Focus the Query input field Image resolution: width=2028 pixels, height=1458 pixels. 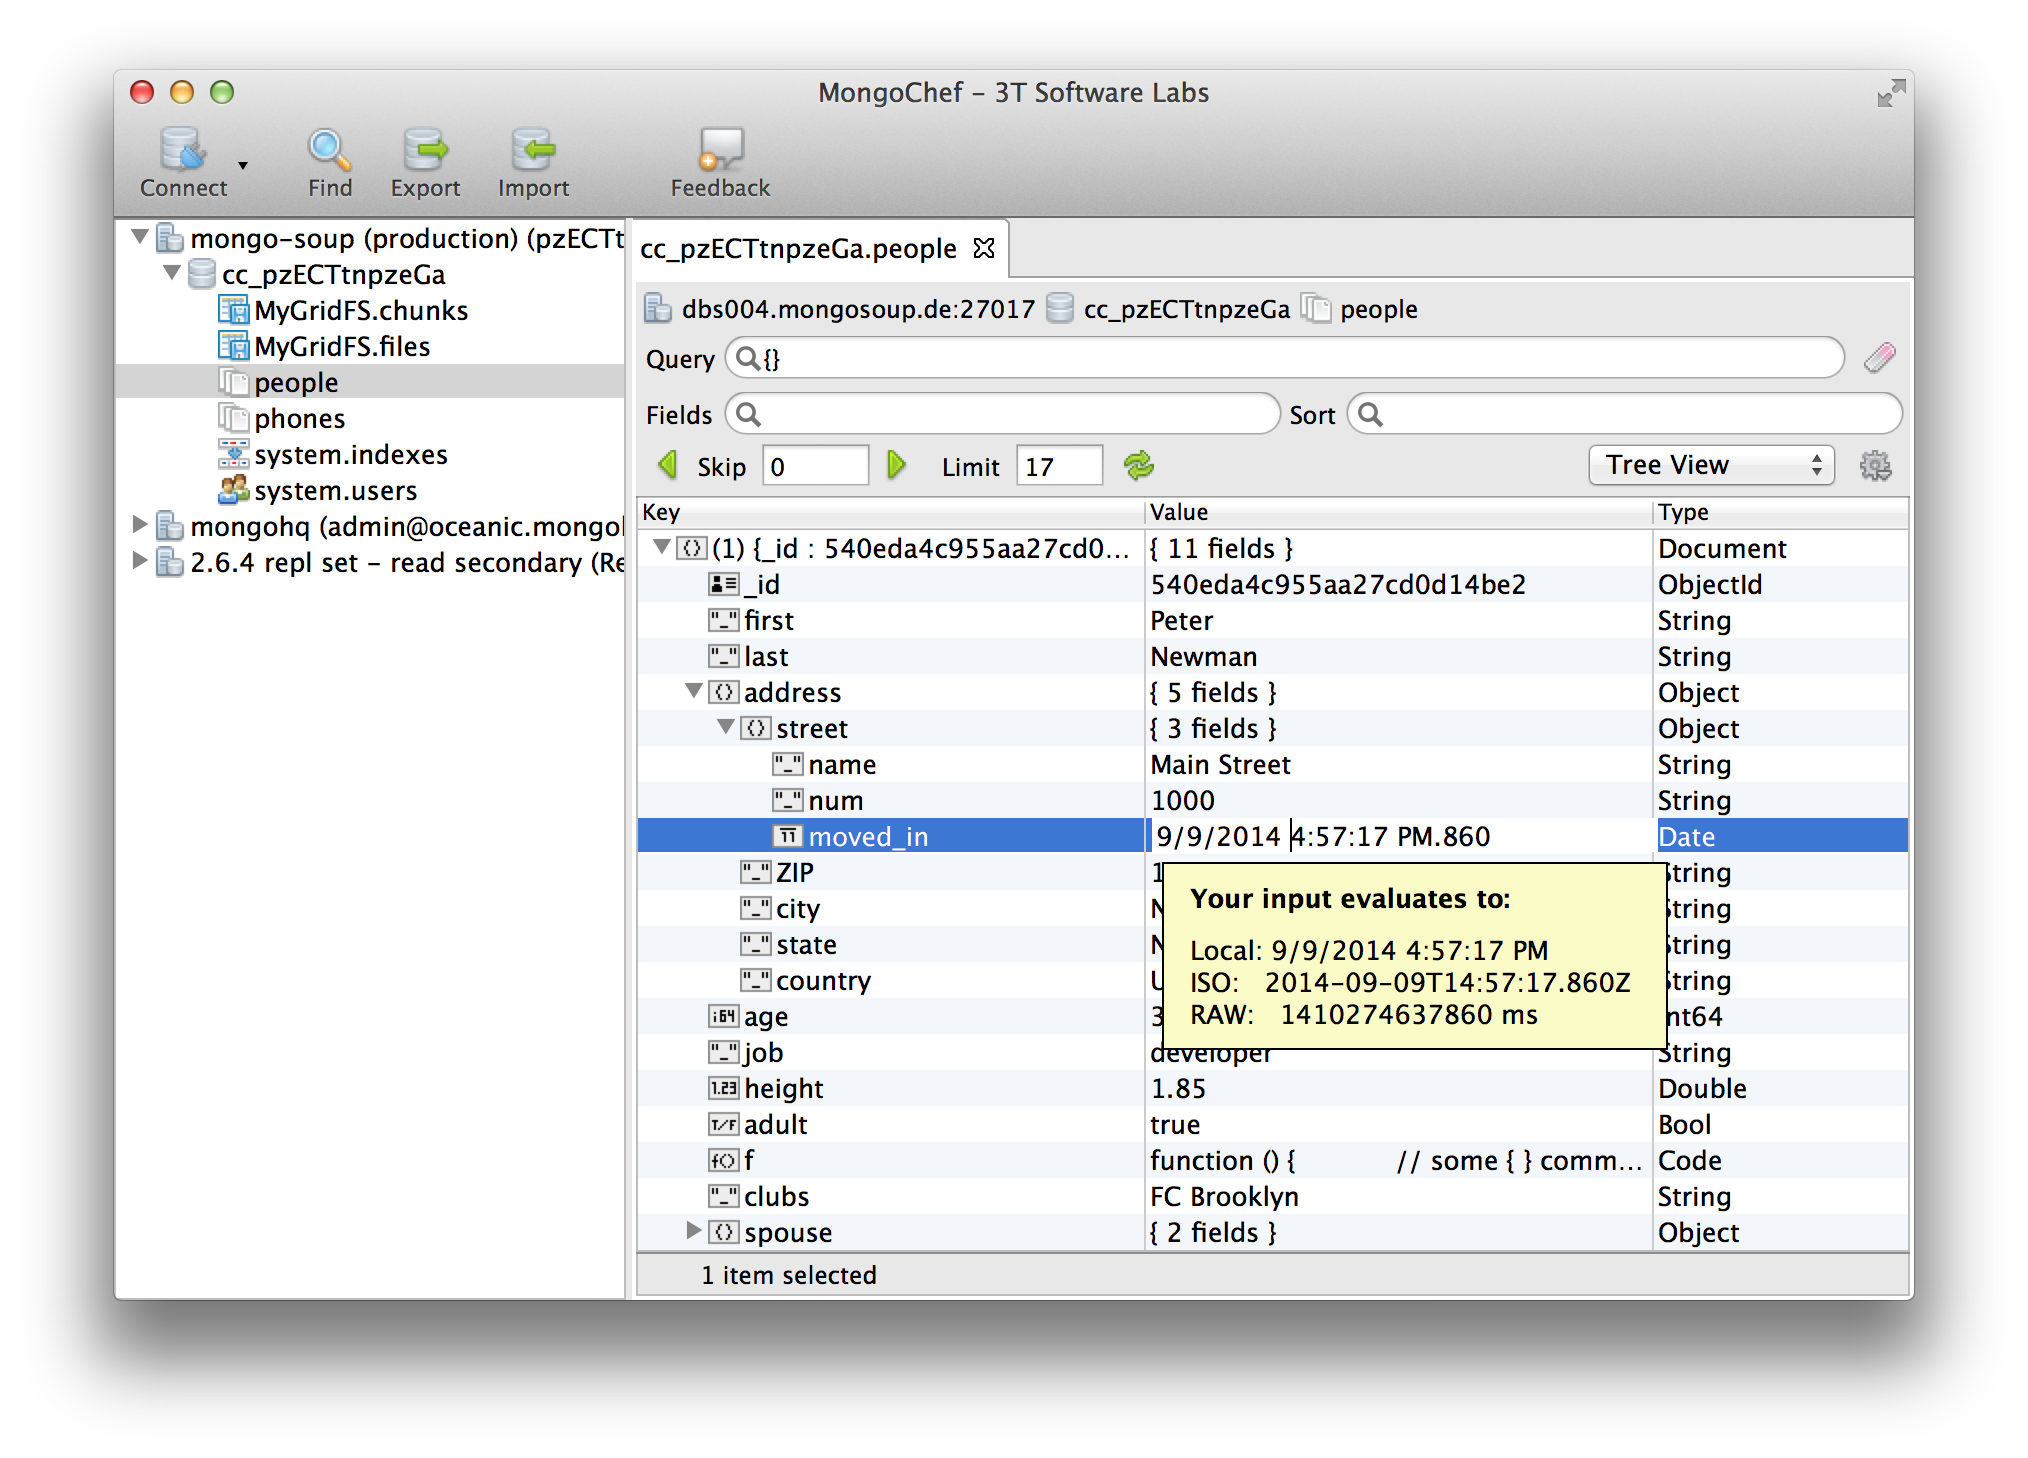click(1284, 358)
